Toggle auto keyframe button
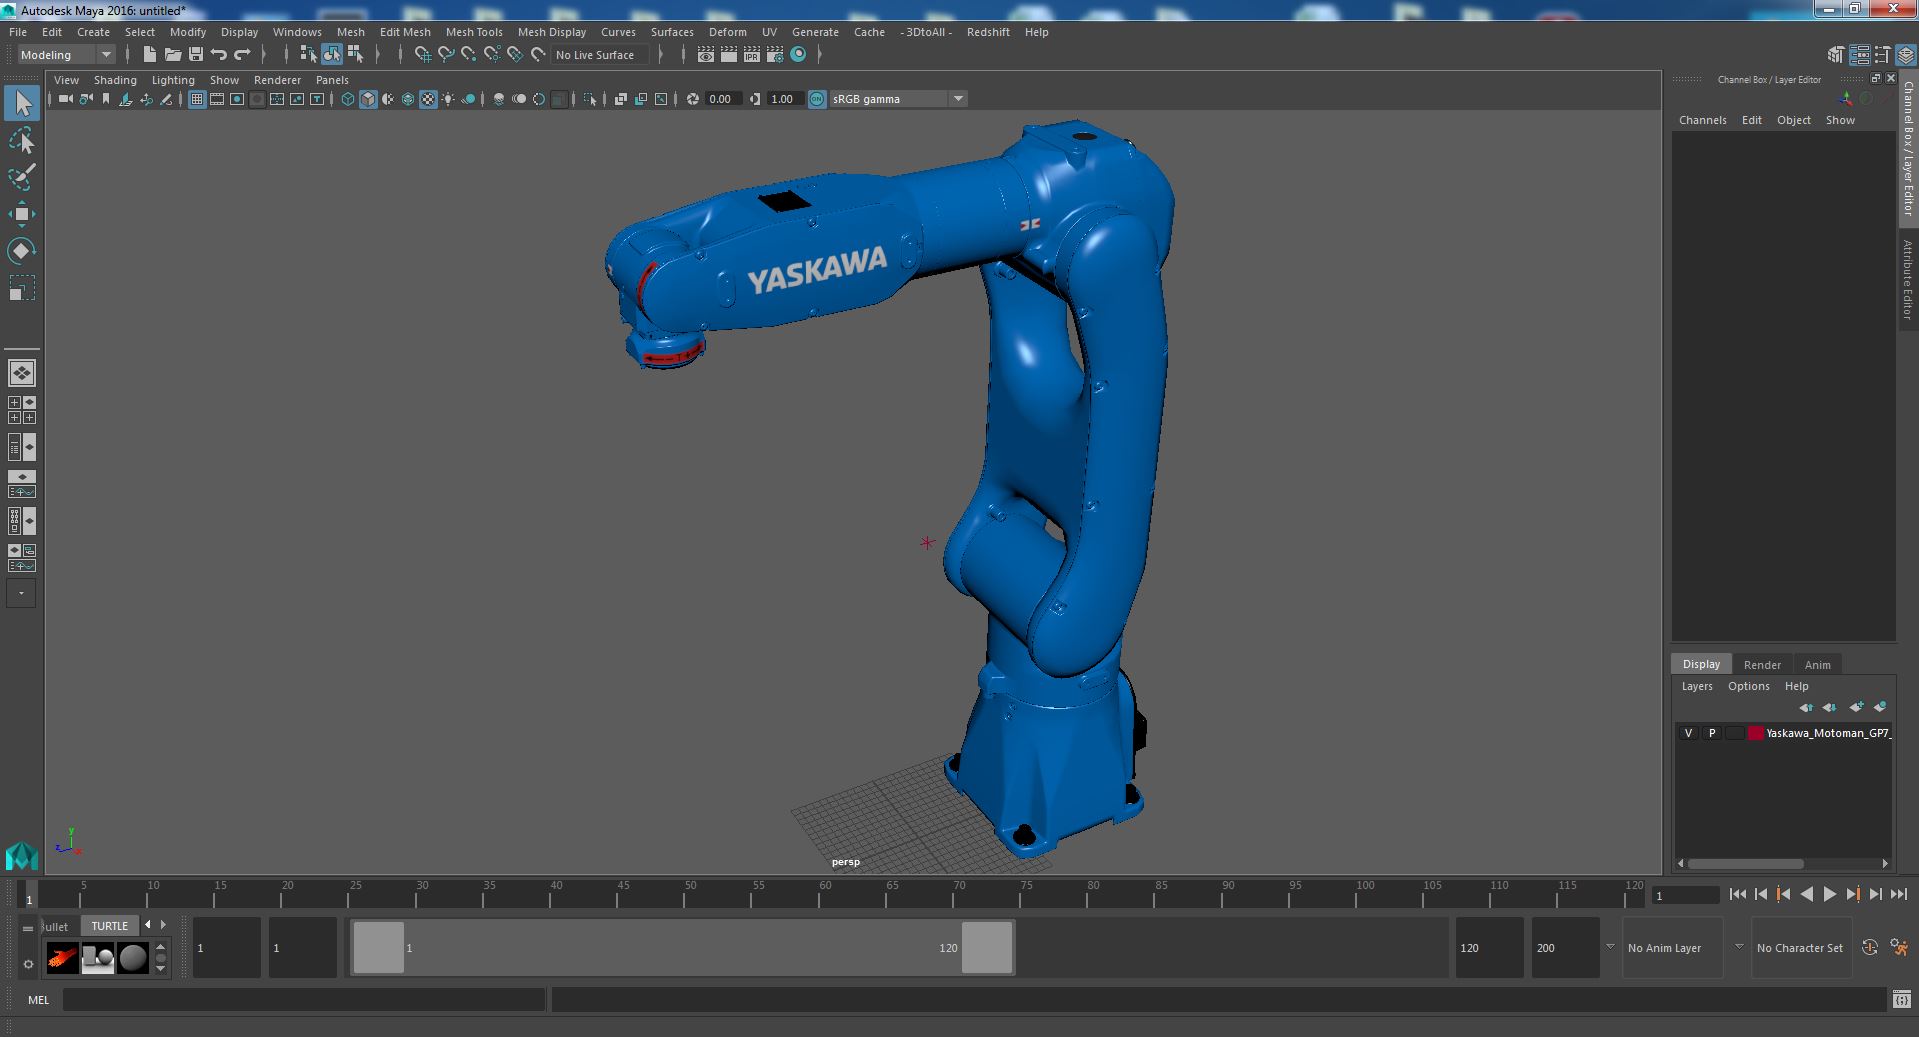Viewport: 1919px width, 1037px height. [1870, 948]
